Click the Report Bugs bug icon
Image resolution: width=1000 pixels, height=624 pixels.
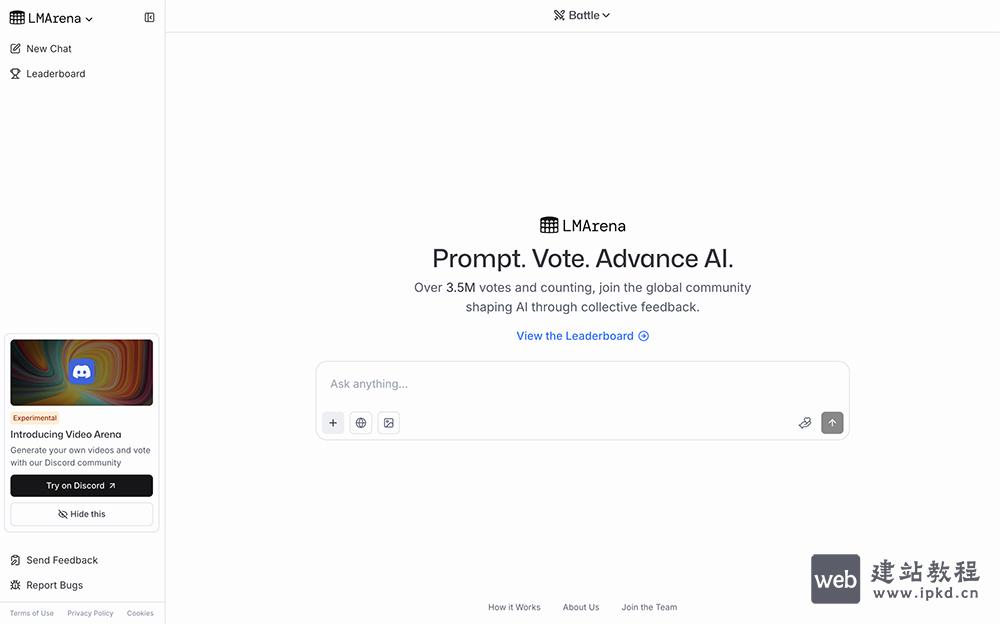pos(15,585)
